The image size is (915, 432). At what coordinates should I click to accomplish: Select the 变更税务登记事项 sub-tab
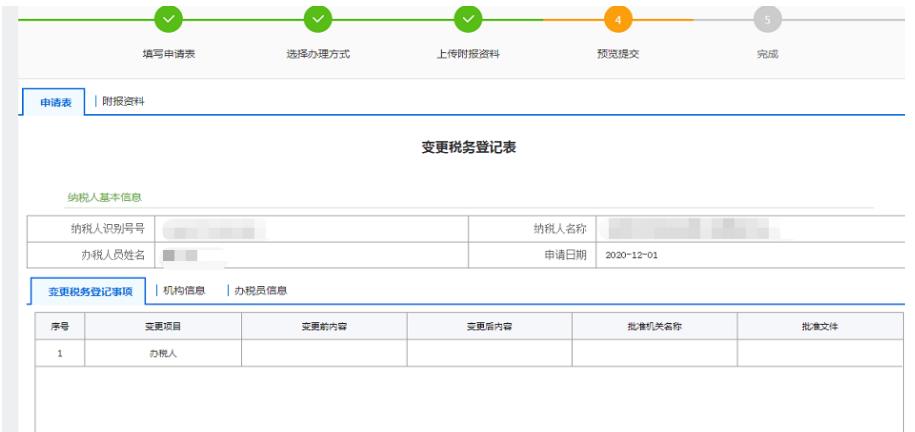pyautogui.click(x=91, y=291)
